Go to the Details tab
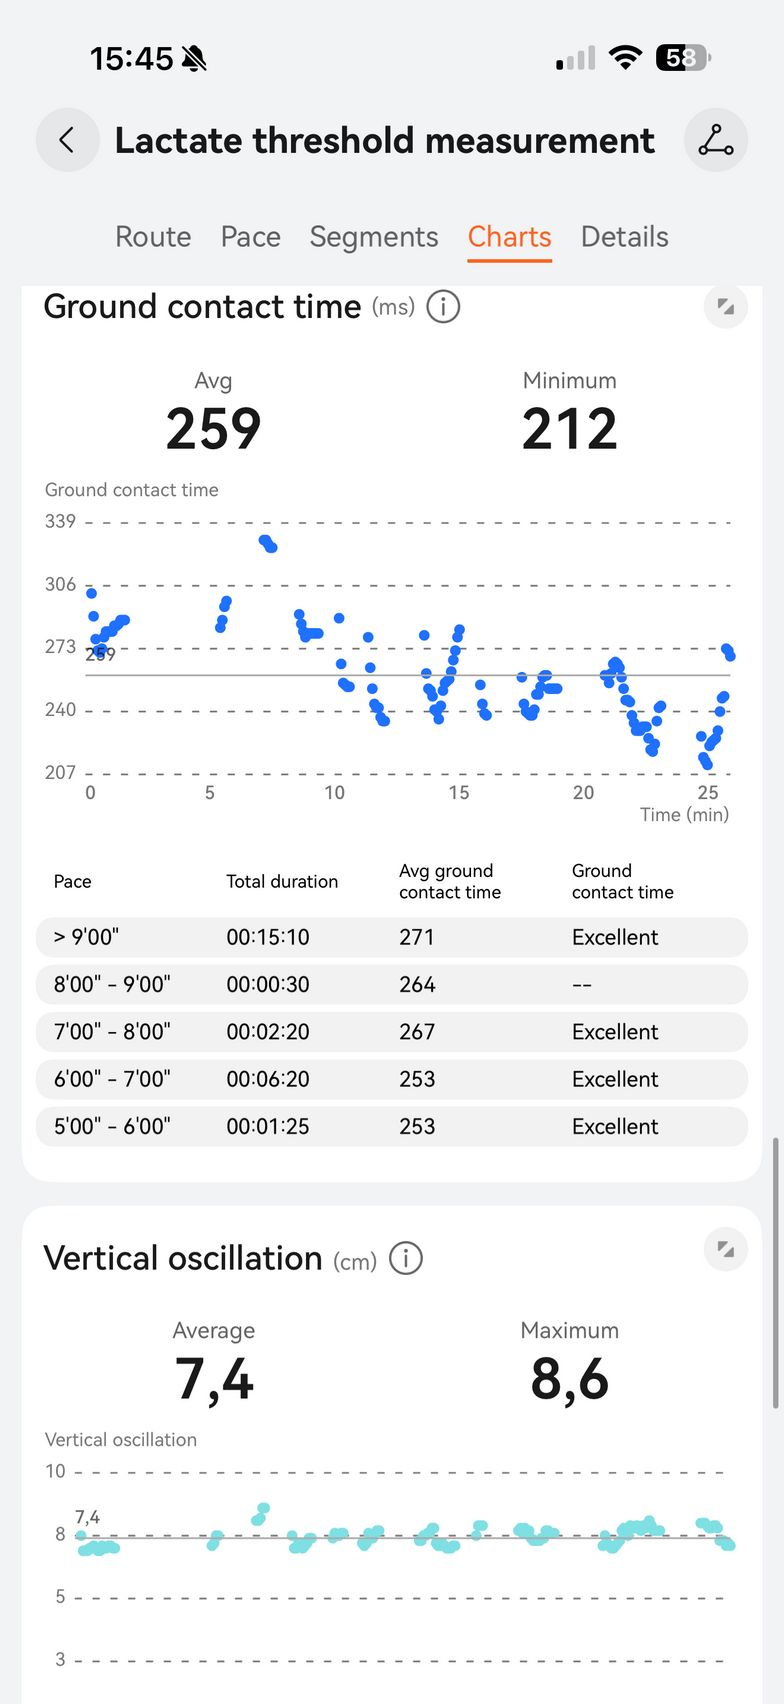Viewport: 784px width, 1704px height. coord(625,237)
